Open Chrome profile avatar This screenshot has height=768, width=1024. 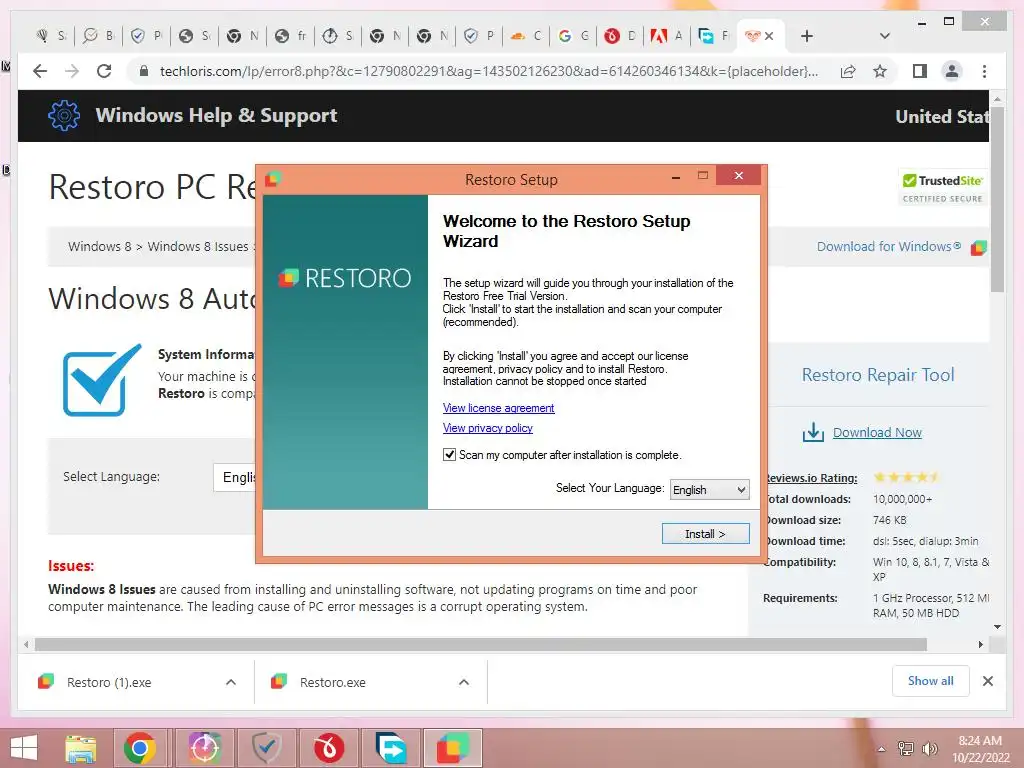point(952,71)
